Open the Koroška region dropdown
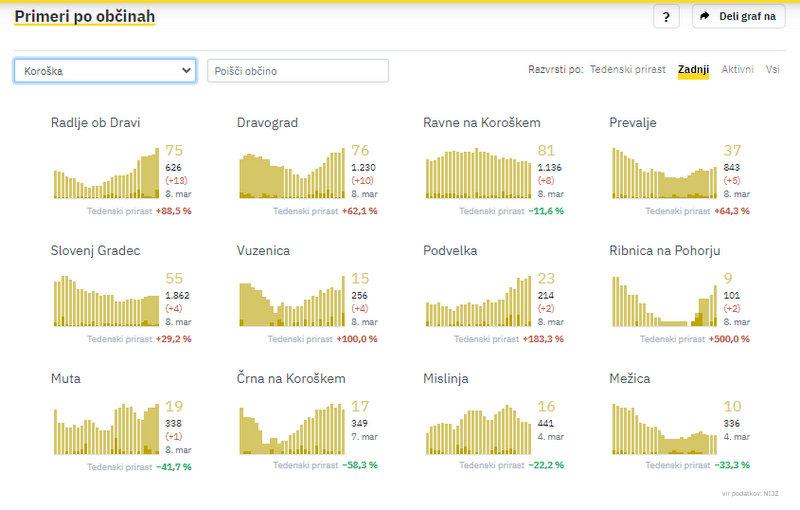 click(x=105, y=71)
